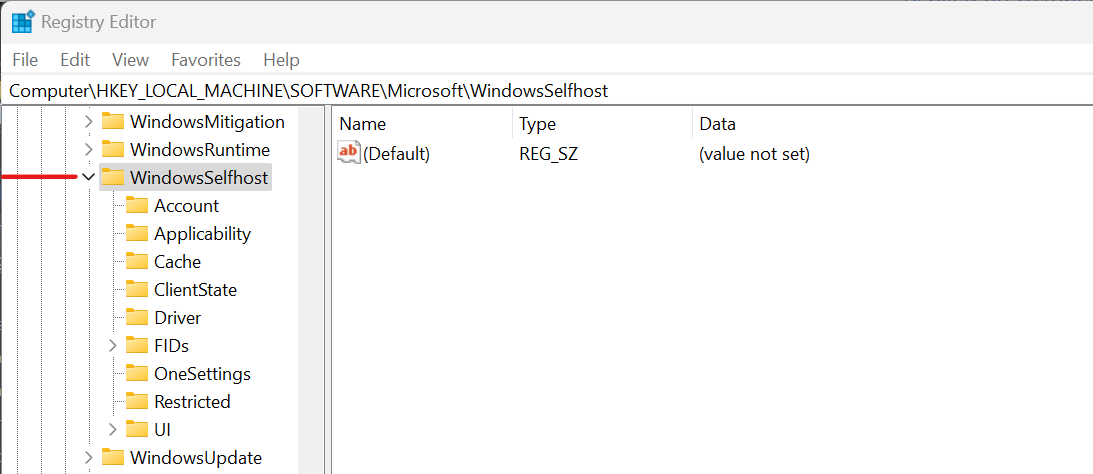
Task: Select the WindowsRuntime key label
Action: click(199, 150)
